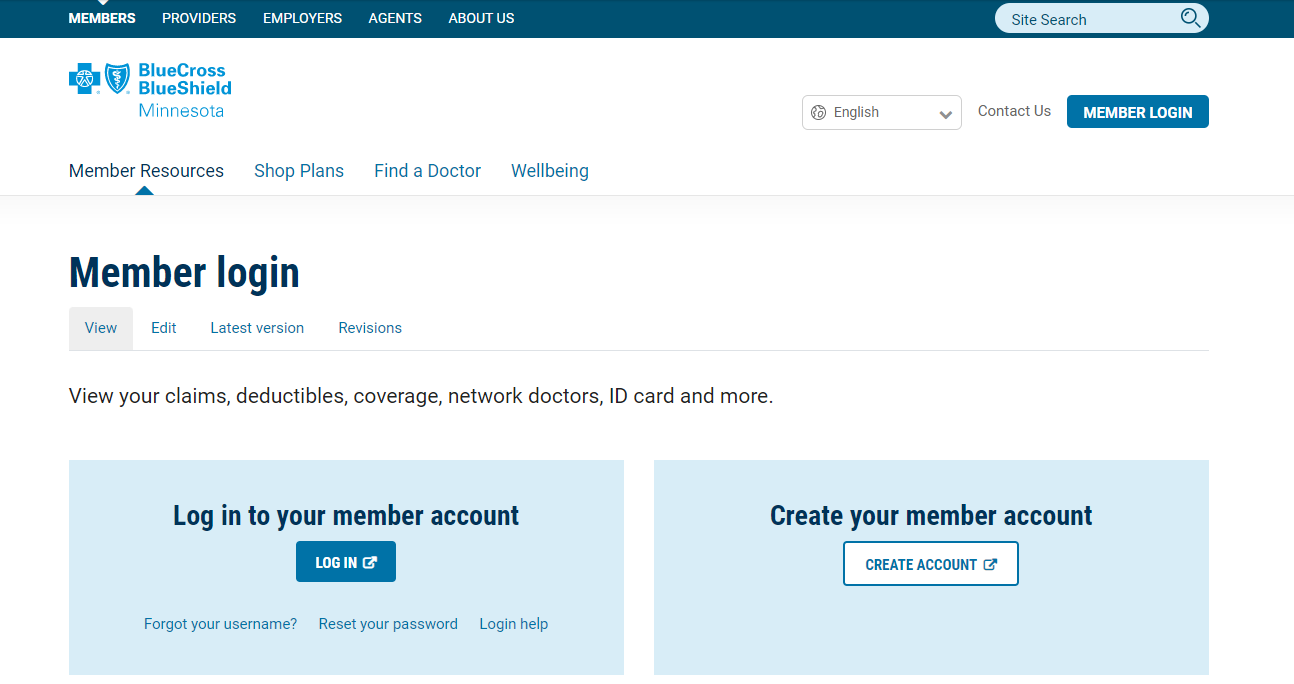This screenshot has height=684, width=1294.
Task: Open the Employers top navigation item
Action: (x=302, y=18)
